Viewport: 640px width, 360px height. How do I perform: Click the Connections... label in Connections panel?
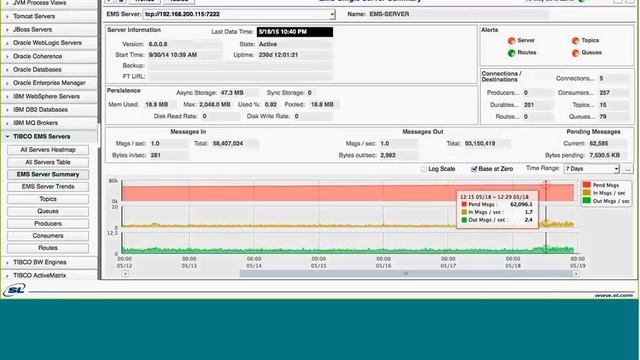click(575, 78)
